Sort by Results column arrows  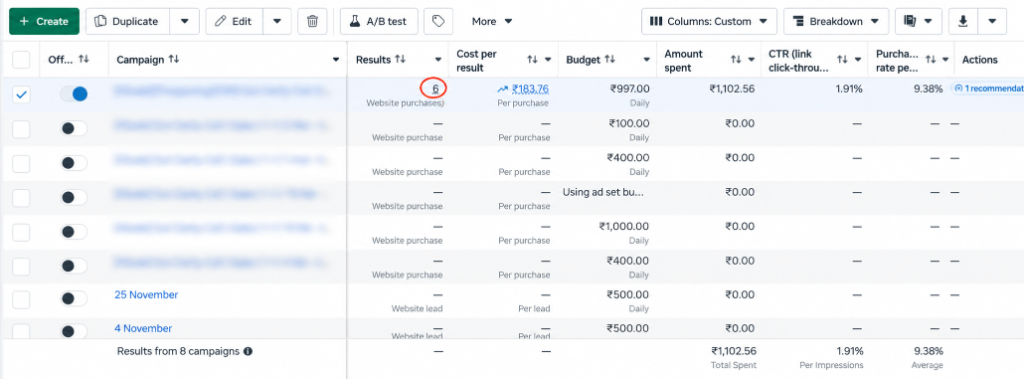(x=400, y=59)
